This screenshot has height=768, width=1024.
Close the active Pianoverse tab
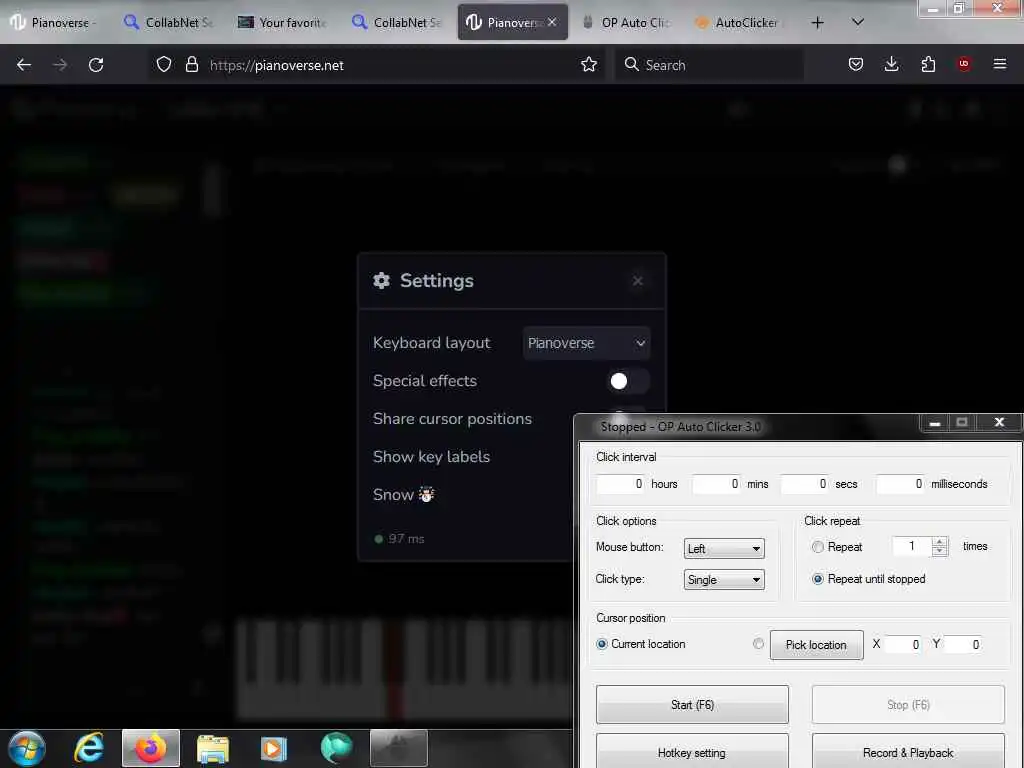coord(552,22)
